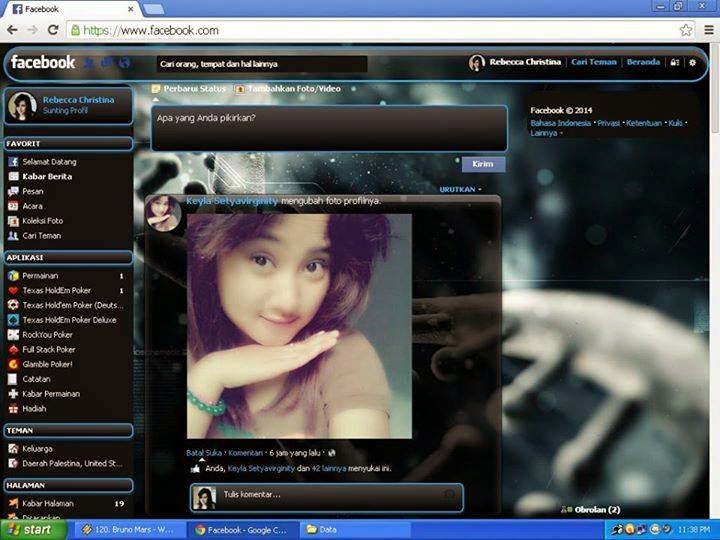Click the Komentari link under the photo
The image size is (720, 540).
[246, 453]
